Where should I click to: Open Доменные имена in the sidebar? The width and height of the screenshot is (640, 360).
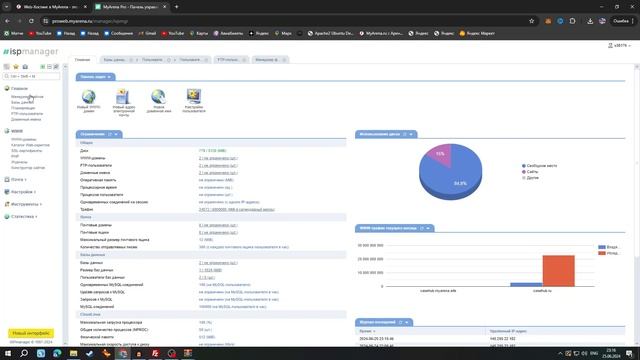26,120
